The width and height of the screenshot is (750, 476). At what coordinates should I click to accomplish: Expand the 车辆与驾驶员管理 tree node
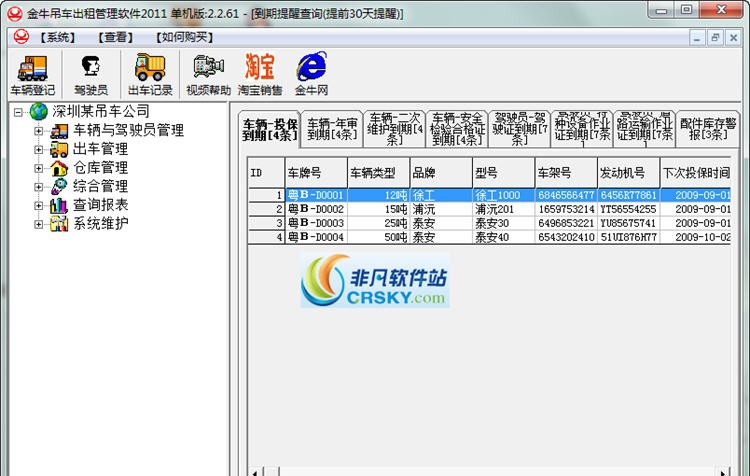39,131
